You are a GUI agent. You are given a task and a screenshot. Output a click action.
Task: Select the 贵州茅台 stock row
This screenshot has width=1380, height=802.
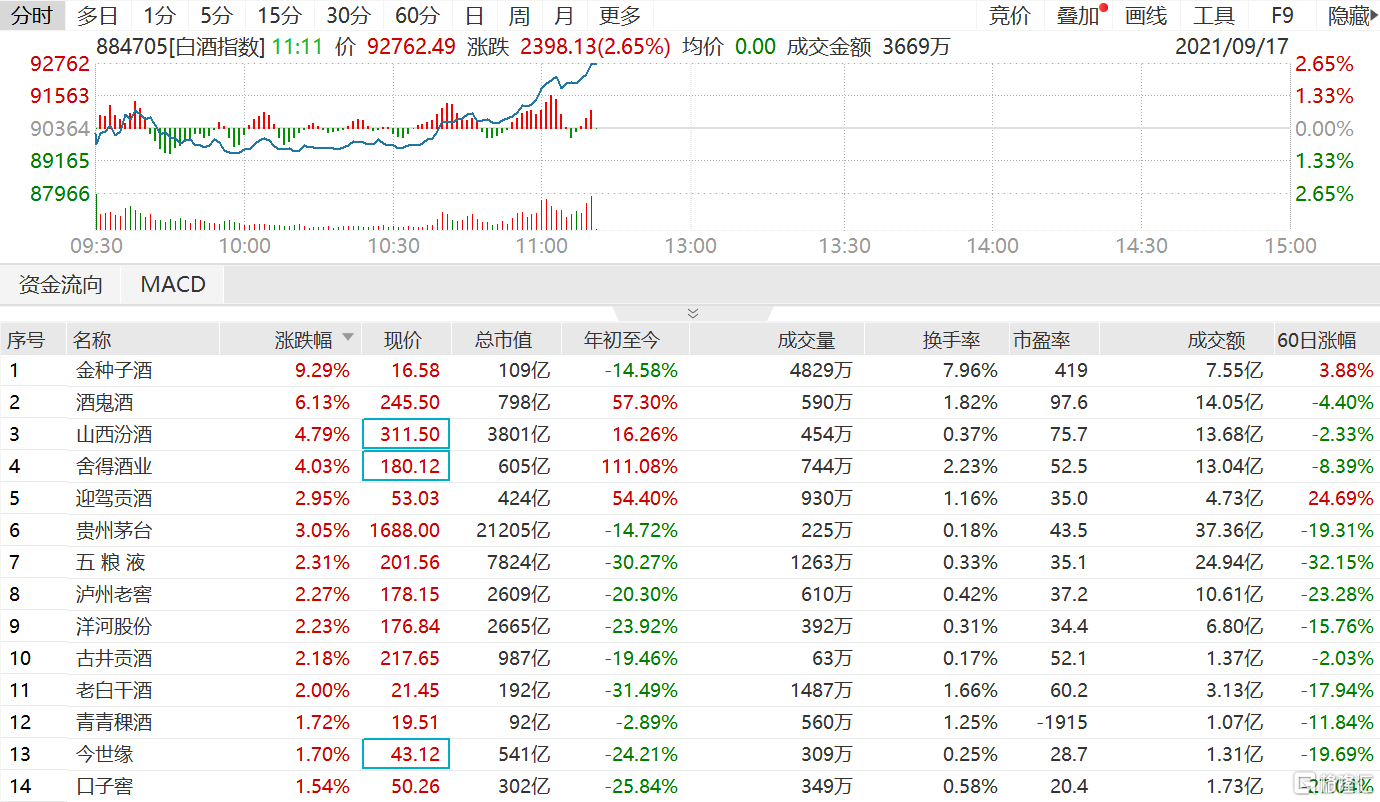tap(690, 530)
